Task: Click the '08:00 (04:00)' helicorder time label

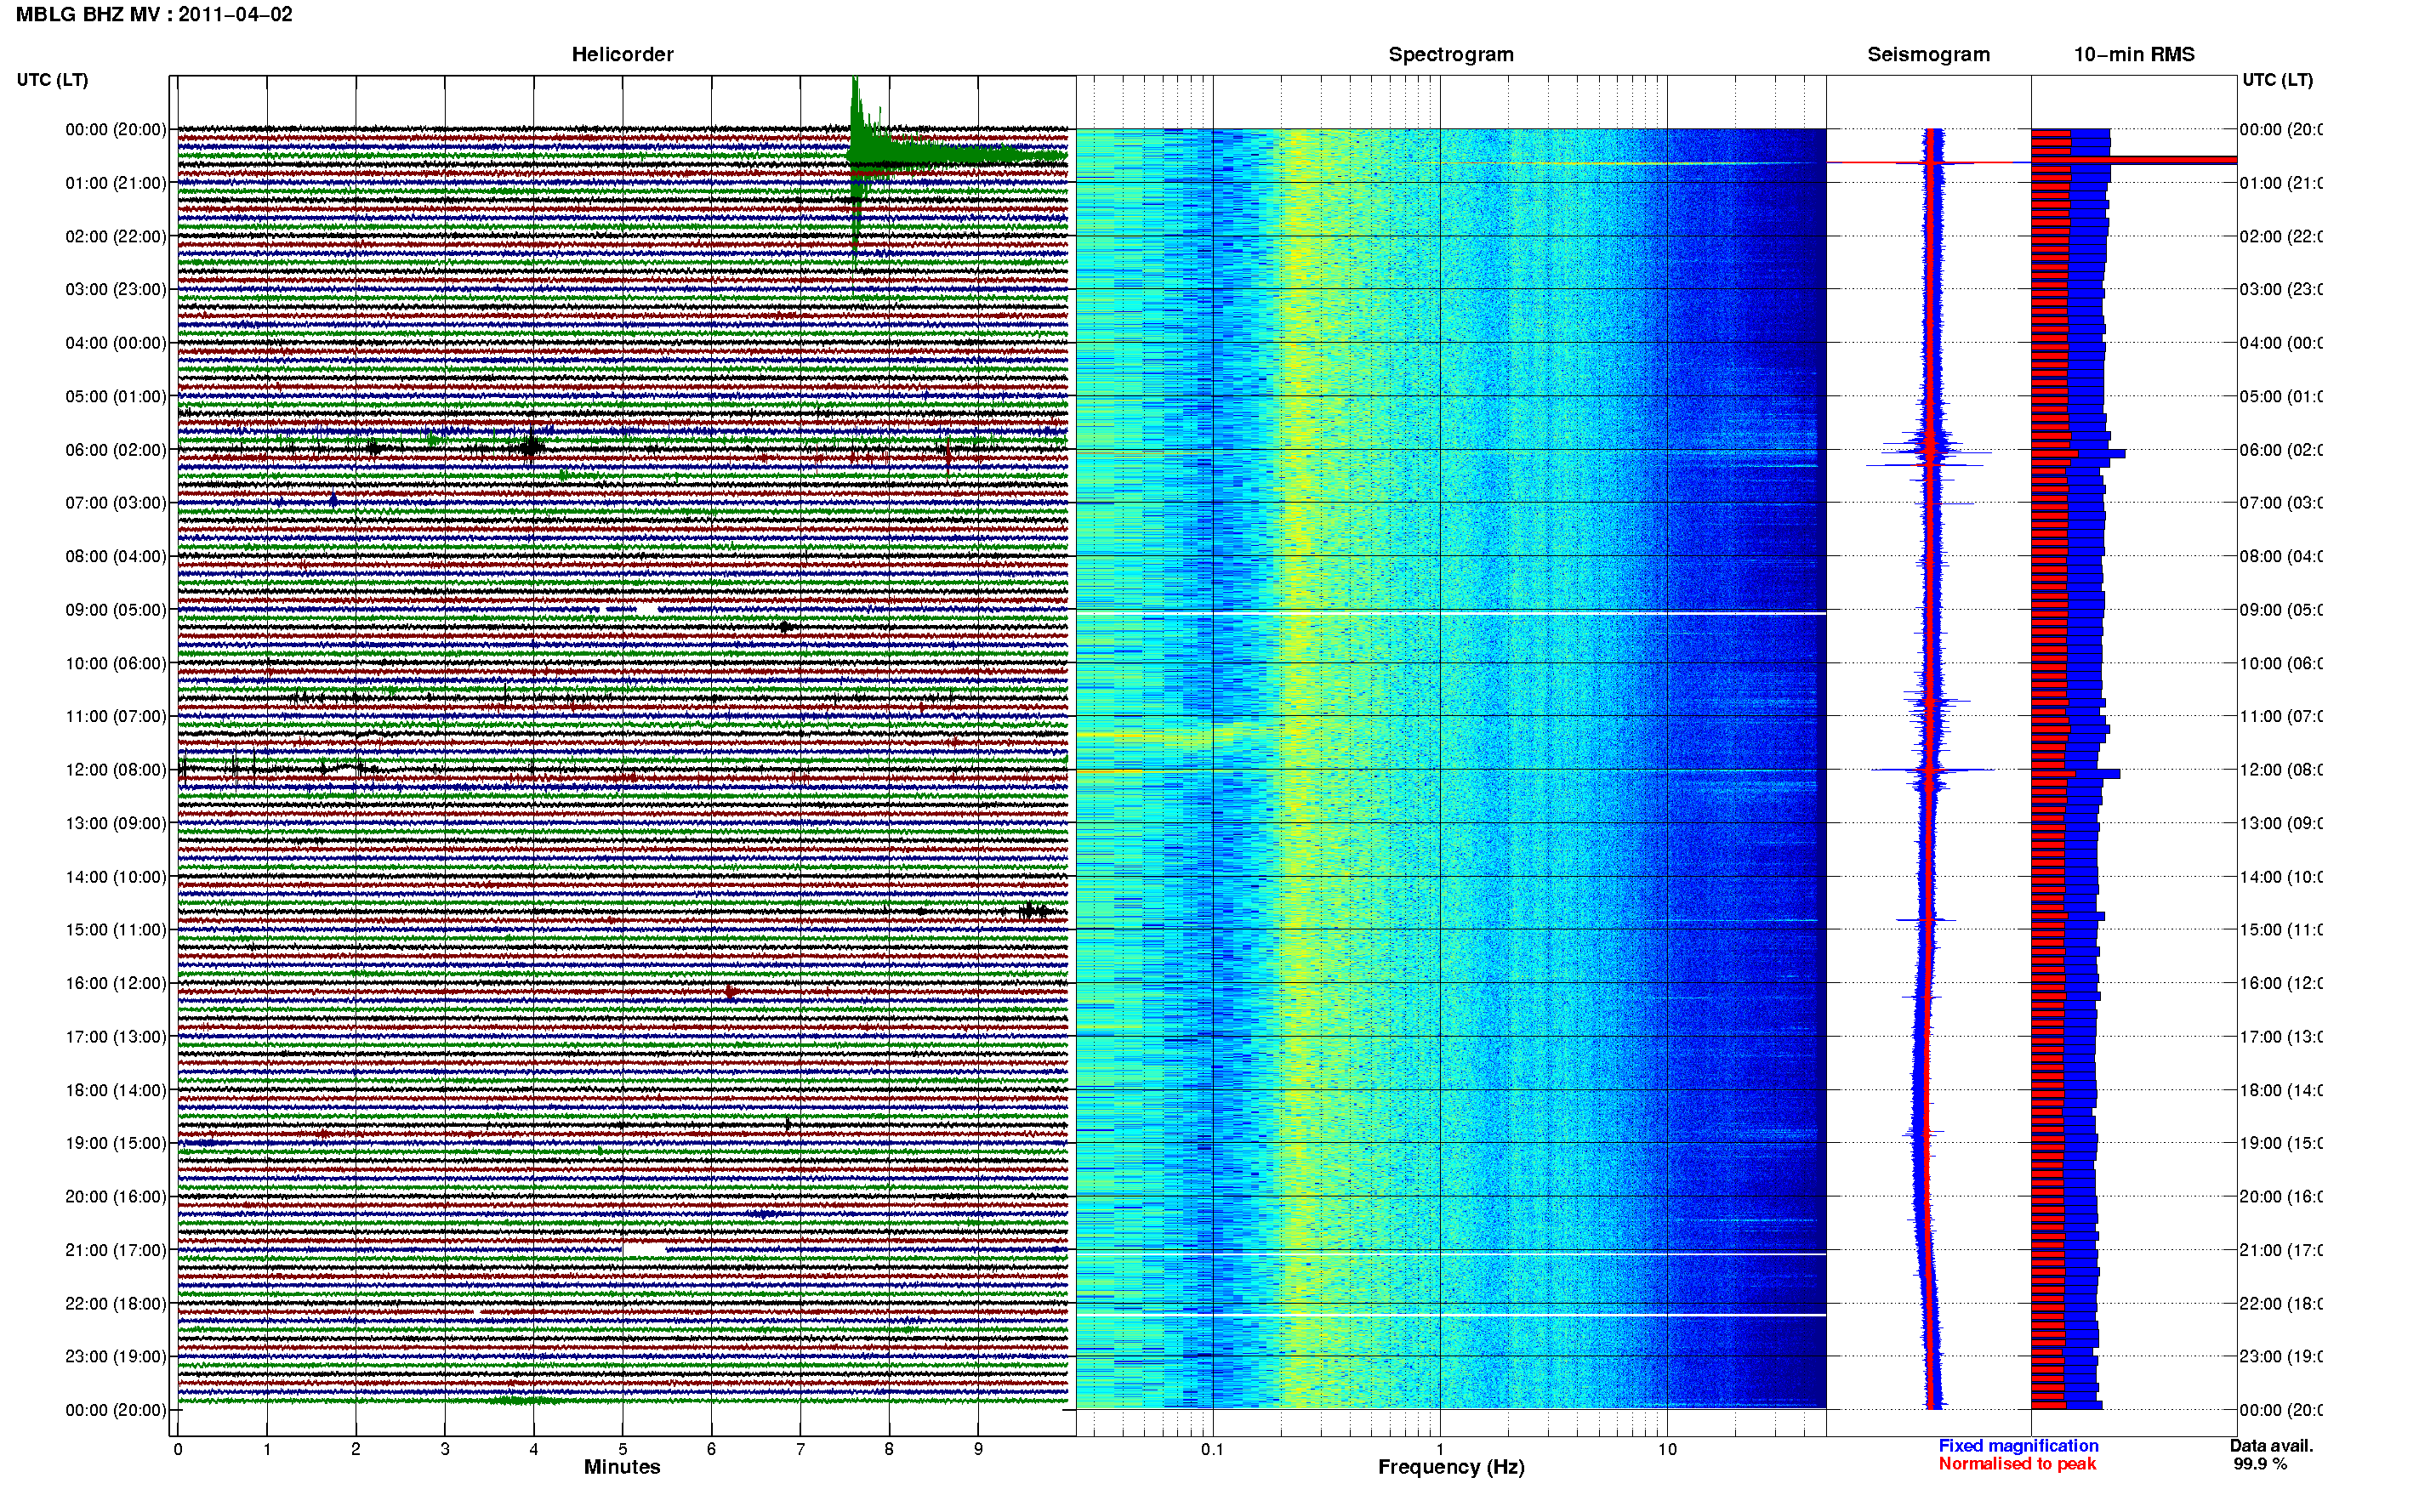Action: pos(116,556)
